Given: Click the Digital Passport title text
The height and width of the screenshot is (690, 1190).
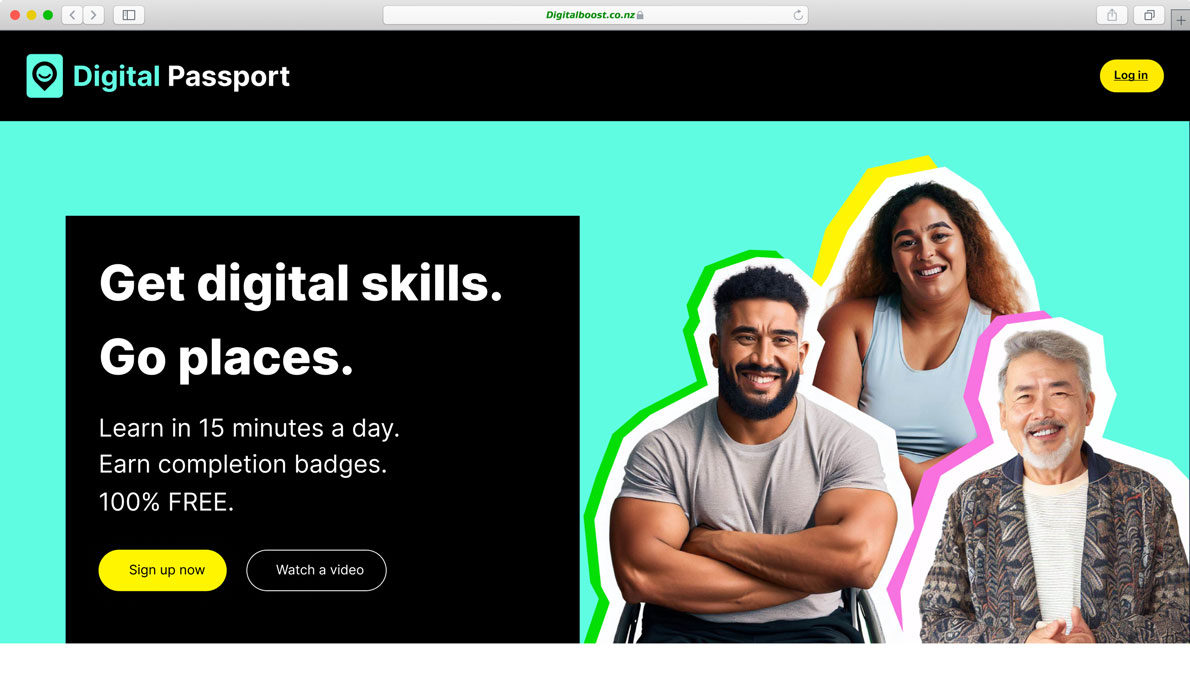Looking at the screenshot, I should click(181, 76).
